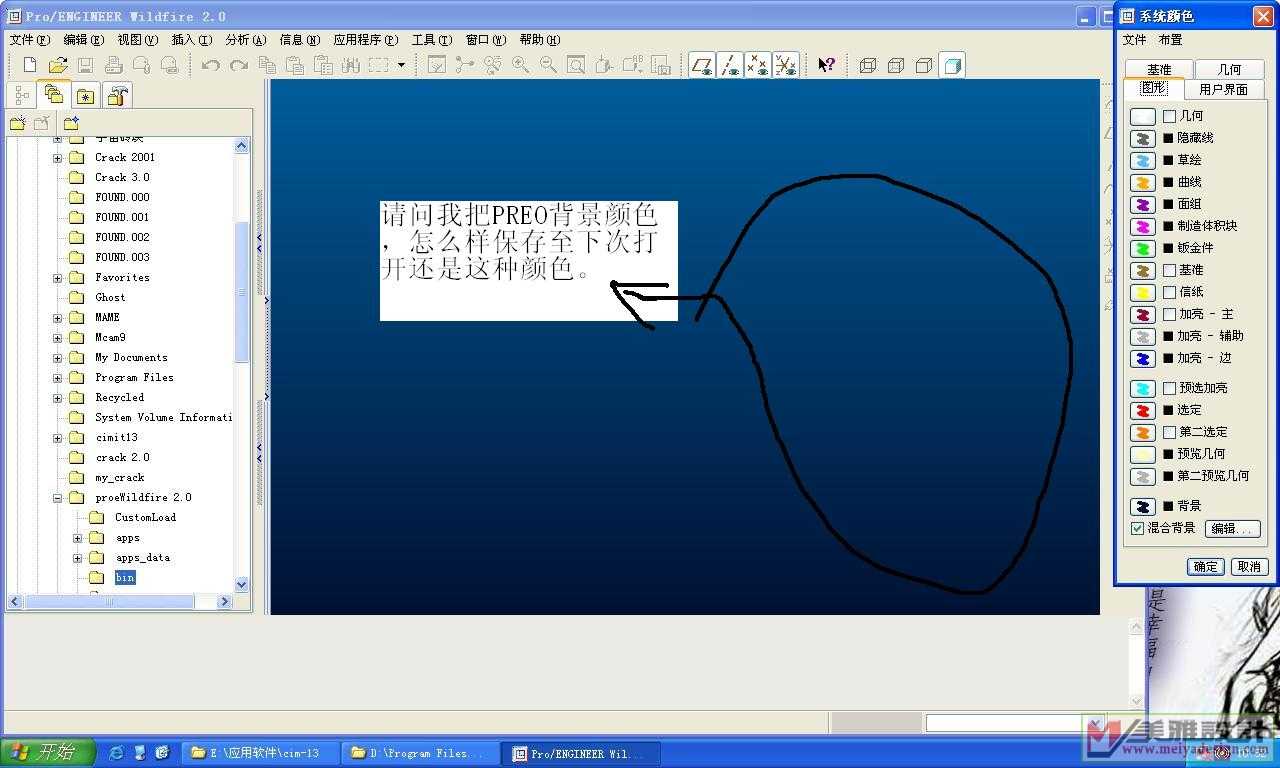Toggle the 信纸 checkbox
The image size is (1280, 768).
coord(1169,292)
